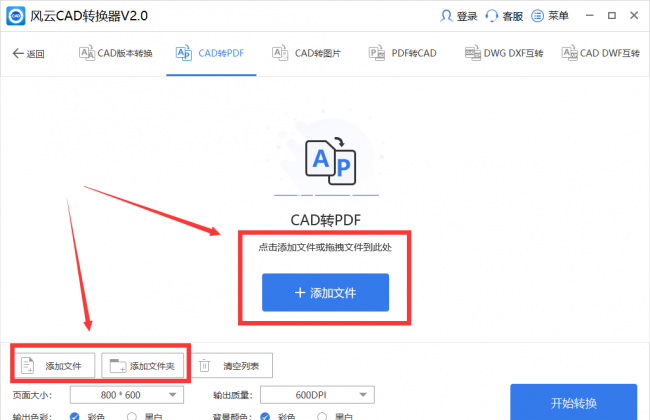Viewport: 650px width, 420px height.
Task: Open 客服 via the headset icon
Action: 492,16
